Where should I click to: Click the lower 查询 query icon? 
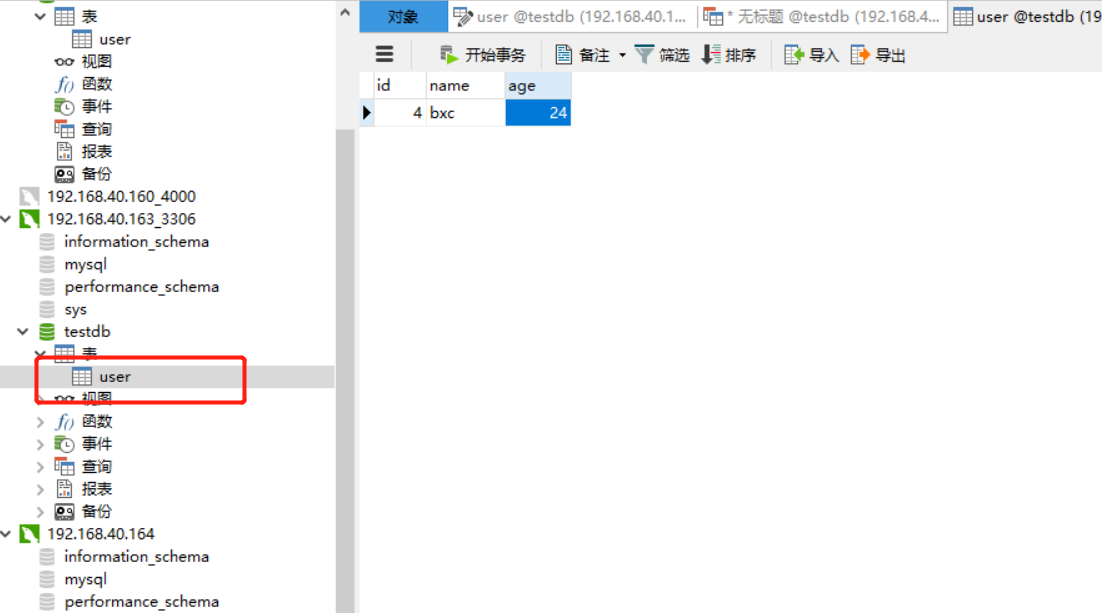[64, 467]
